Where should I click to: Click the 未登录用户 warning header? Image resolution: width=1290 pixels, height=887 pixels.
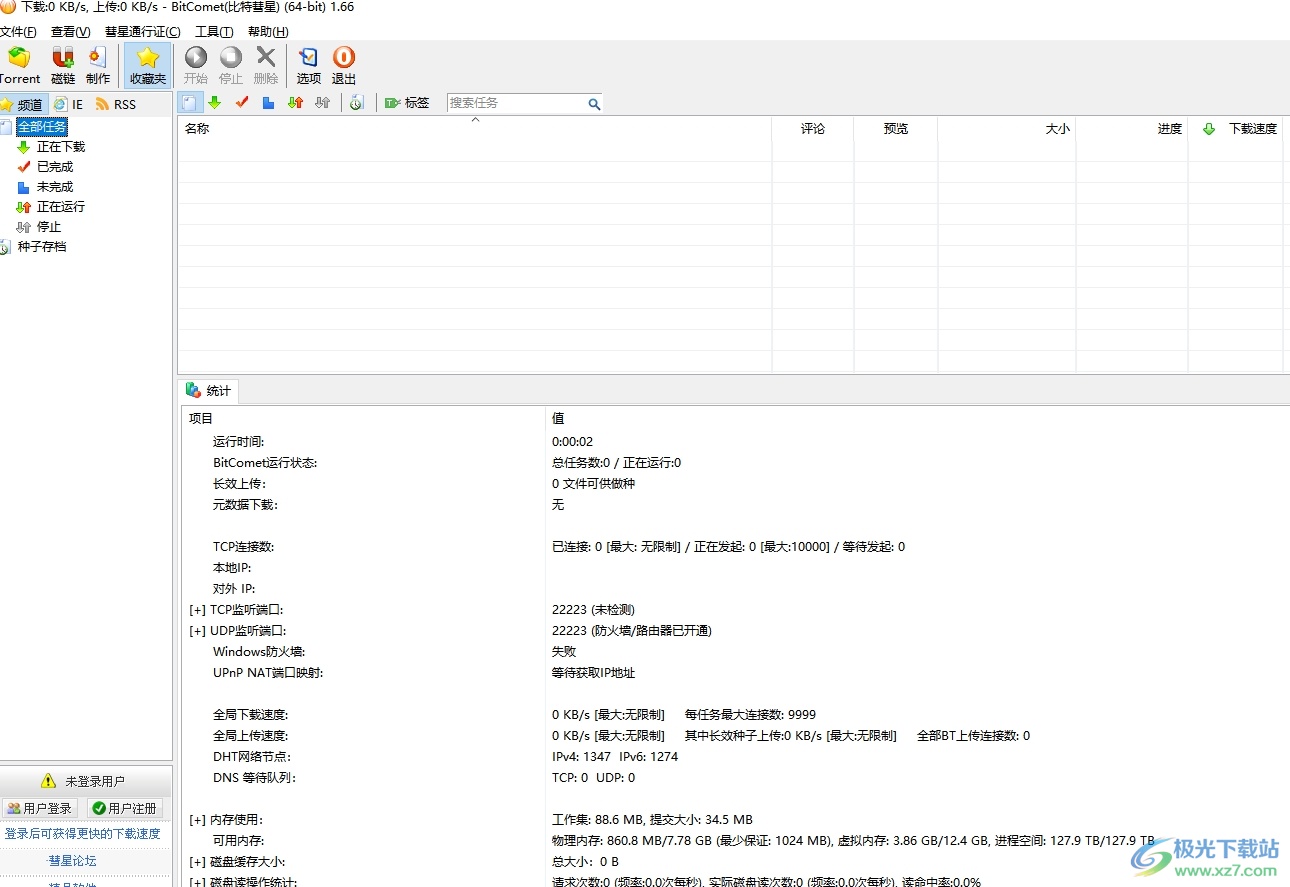pos(84,781)
